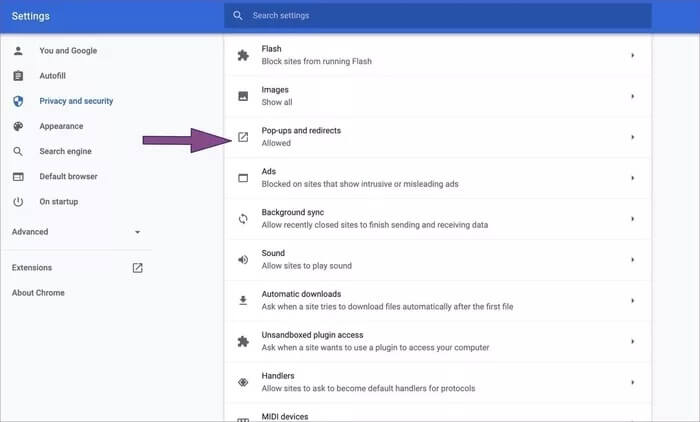Click the puzzle piece icon for Flash
Viewport: 700px width, 422px height.
click(x=243, y=55)
